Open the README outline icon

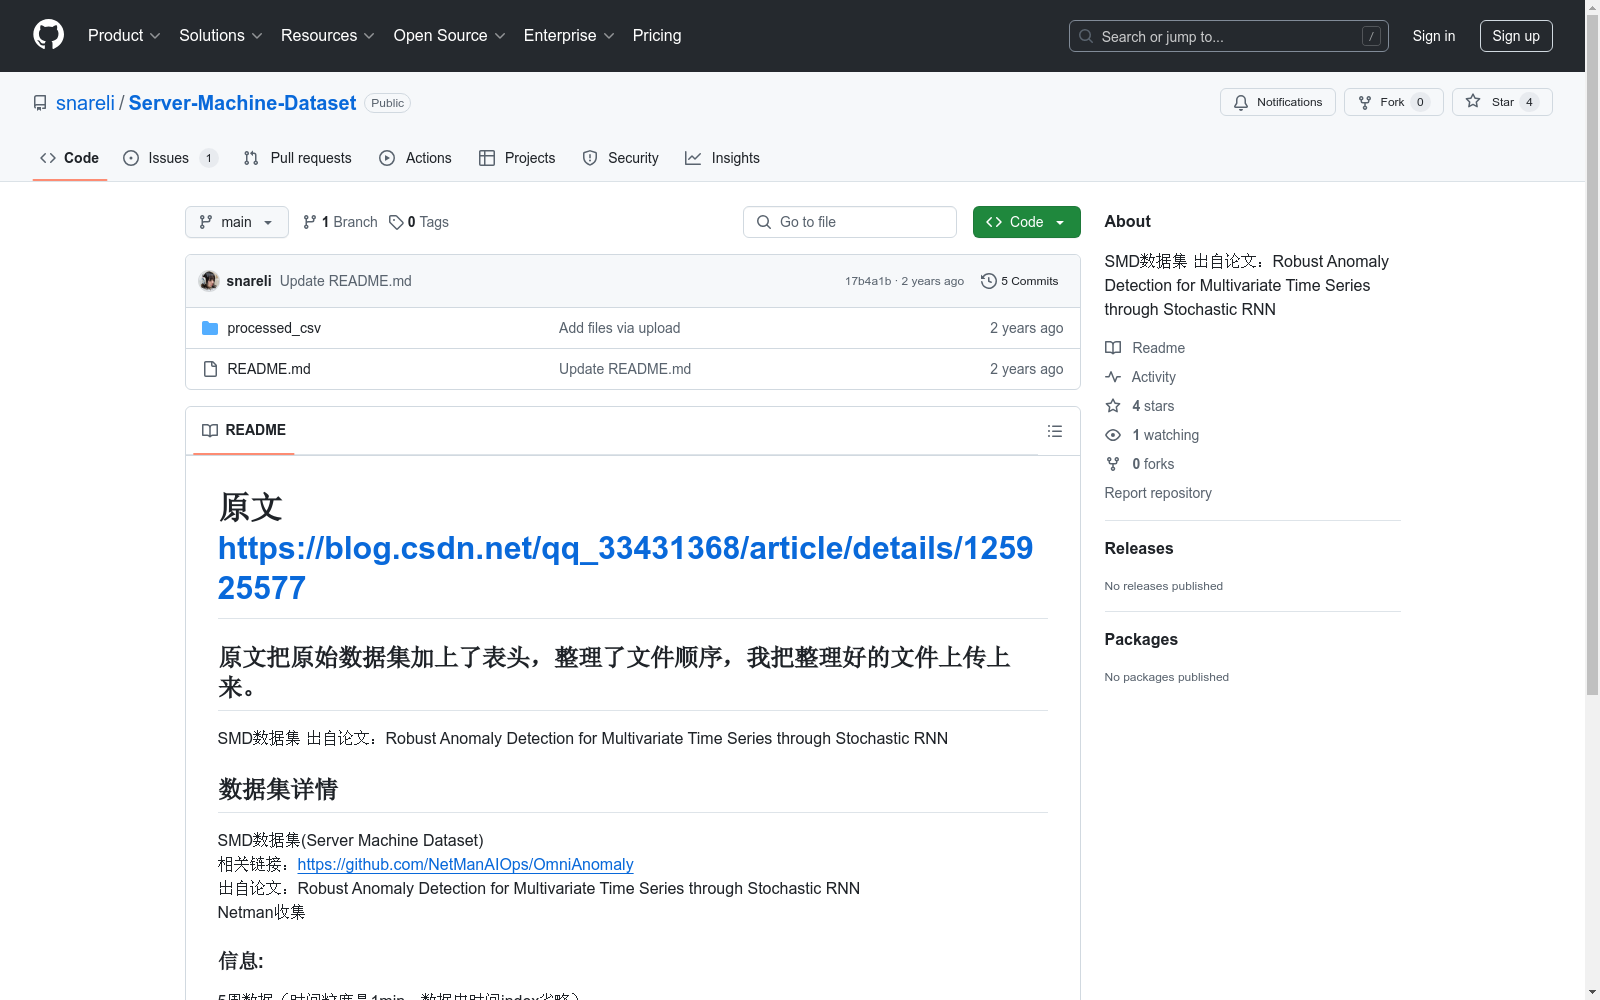pyautogui.click(x=1055, y=431)
